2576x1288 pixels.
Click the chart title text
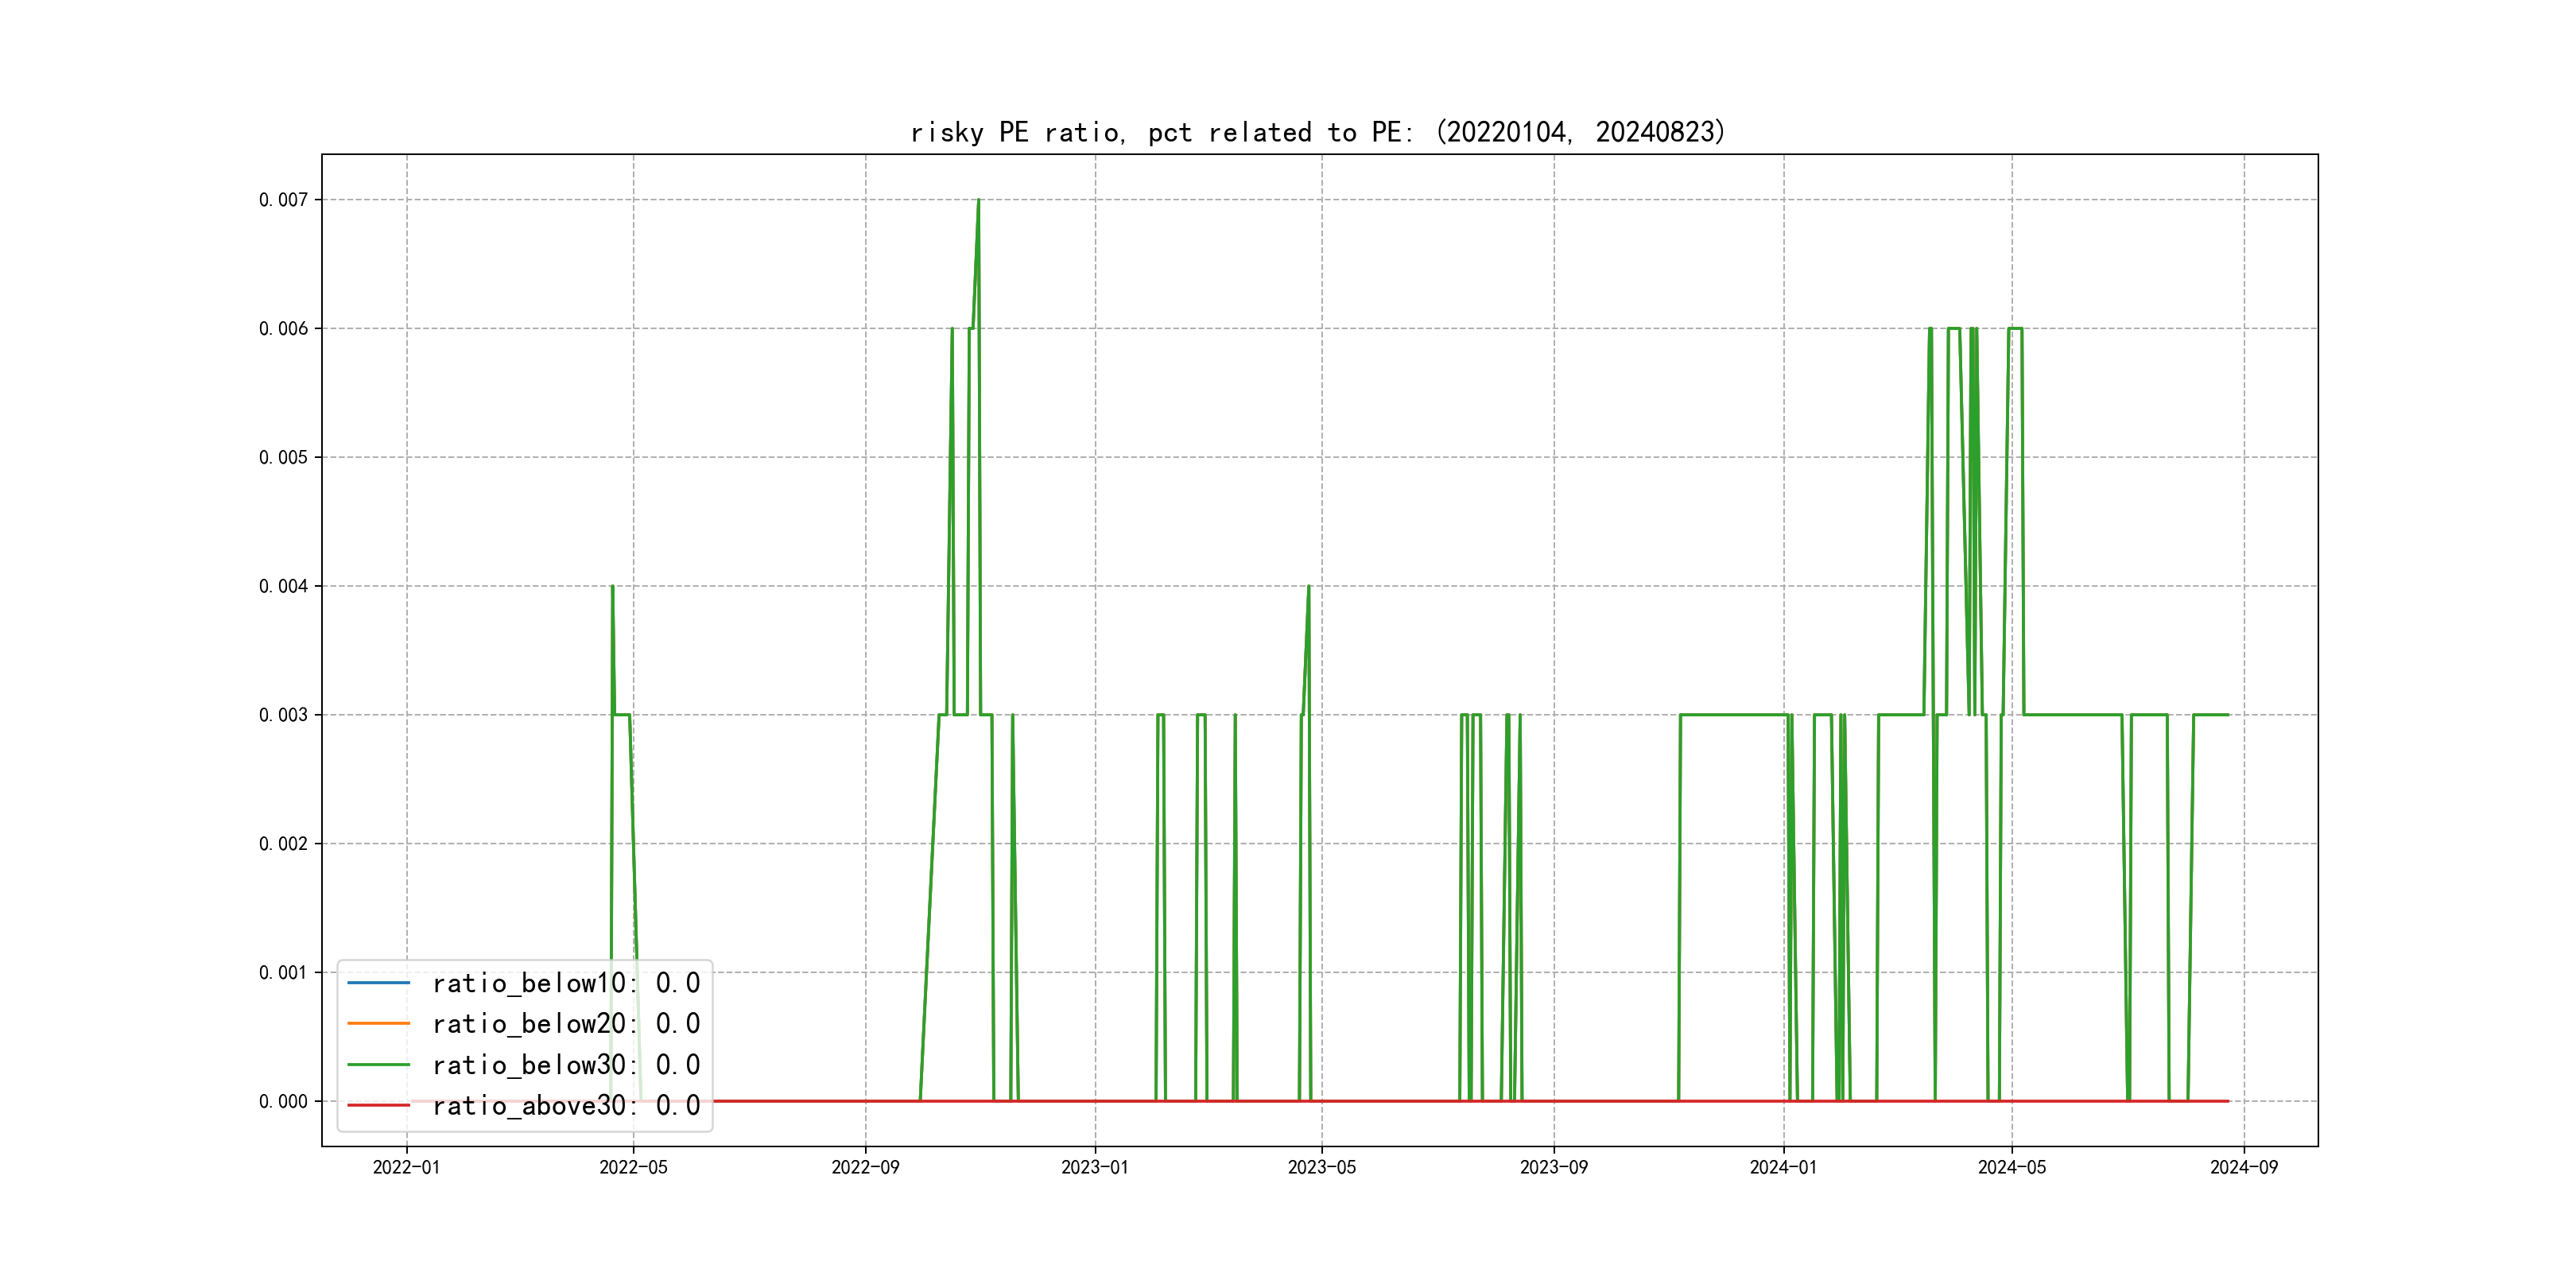pos(1318,132)
